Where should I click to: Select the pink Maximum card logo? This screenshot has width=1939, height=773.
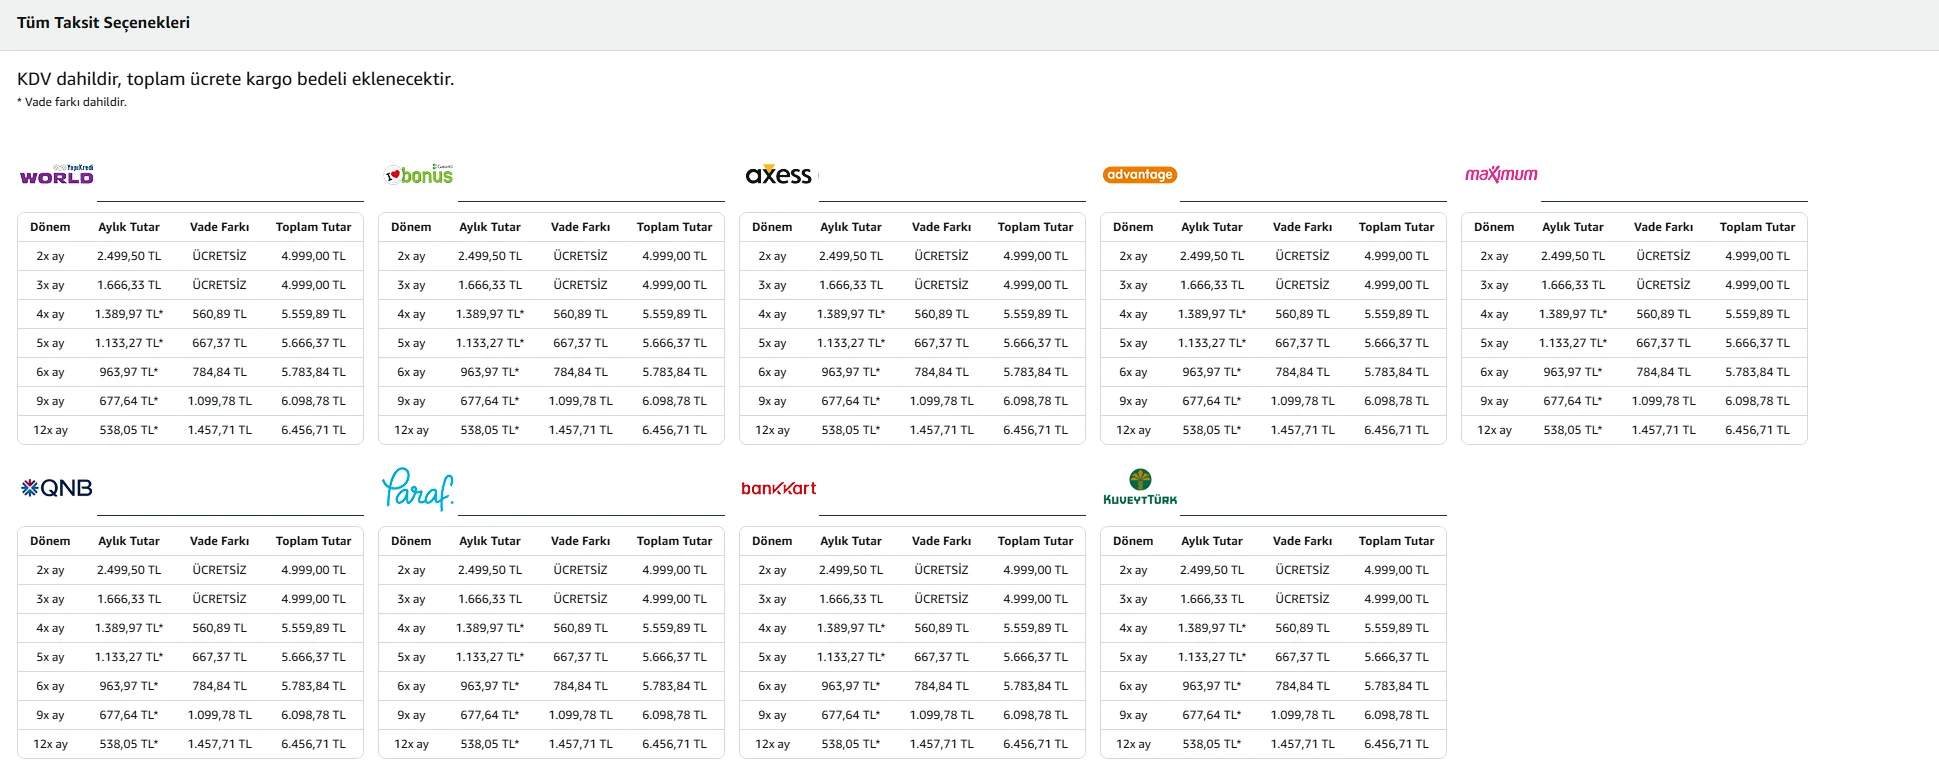[x=1501, y=175]
